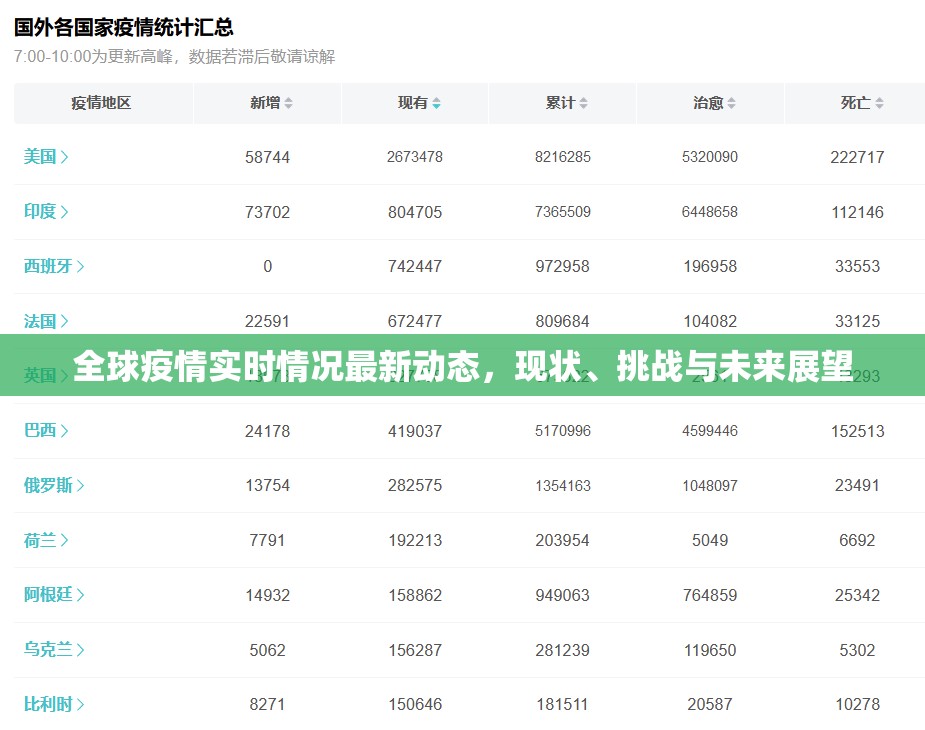Sort table by 新增 column arrows
Image resolution: width=925 pixels, height=730 pixels.
(x=289, y=103)
